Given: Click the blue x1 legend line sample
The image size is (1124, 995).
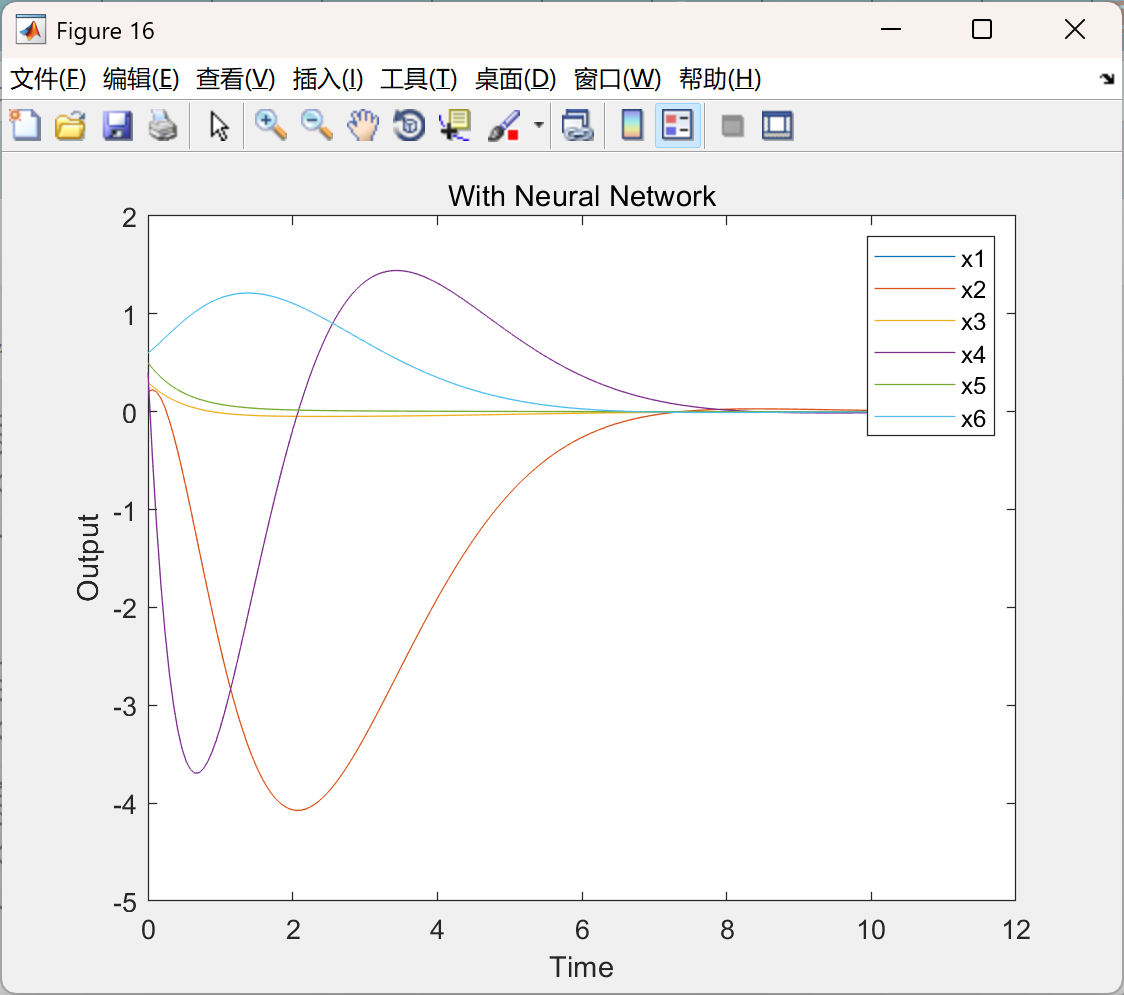Looking at the screenshot, I should coord(915,257).
